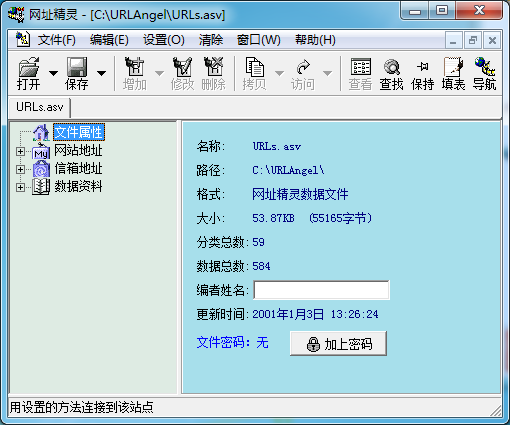The width and height of the screenshot is (510, 425).
Task: Click the 保存 (Save) floppy disk icon
Action: (77, 73)
